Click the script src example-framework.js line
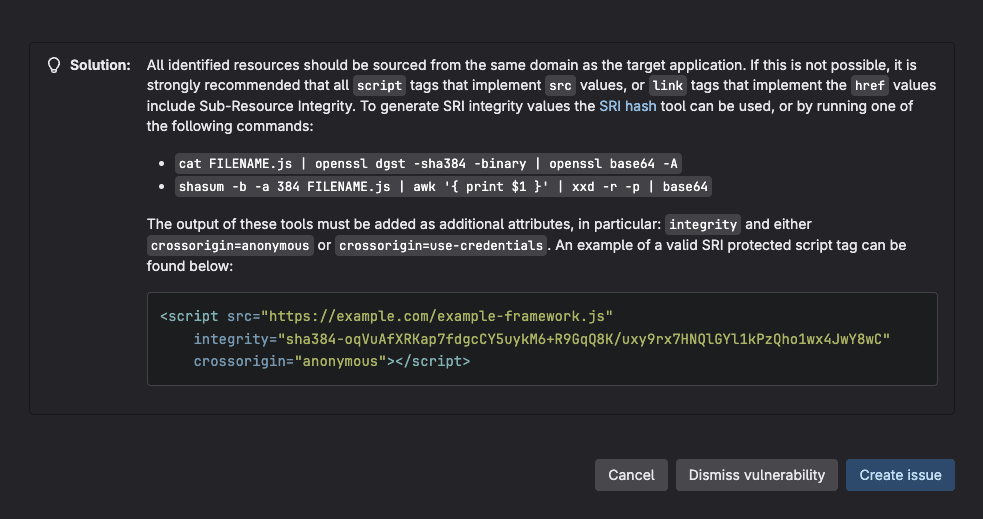The width and height of the screenshot is (983, 519). pyautogui.click(x=386, y=316)
